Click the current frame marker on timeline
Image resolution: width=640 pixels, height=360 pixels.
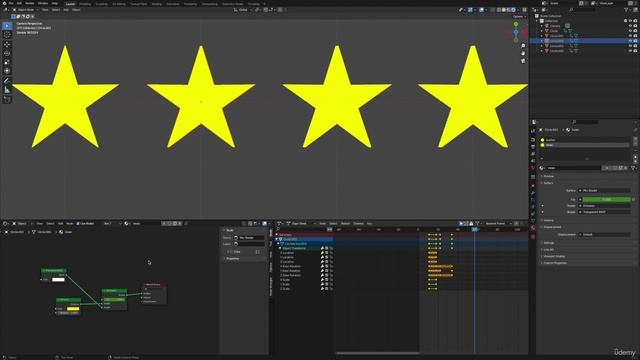[474, 230]
